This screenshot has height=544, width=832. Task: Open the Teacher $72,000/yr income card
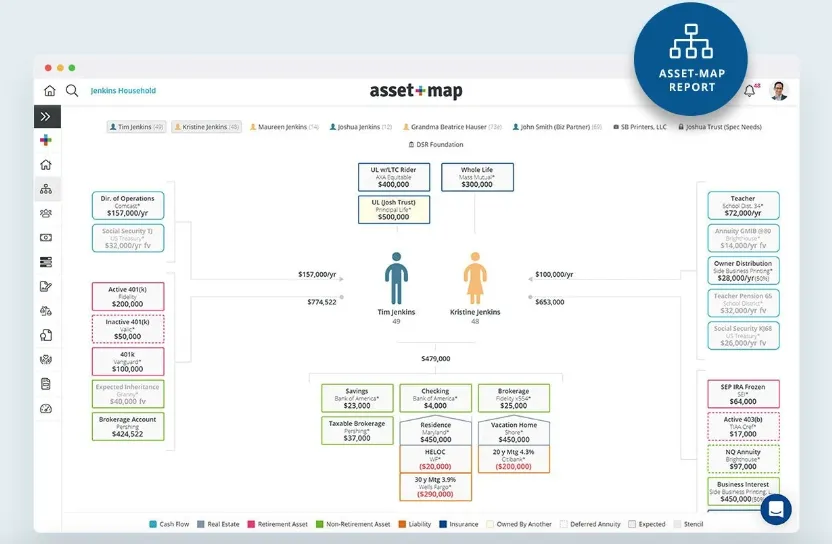coord(743,205)
